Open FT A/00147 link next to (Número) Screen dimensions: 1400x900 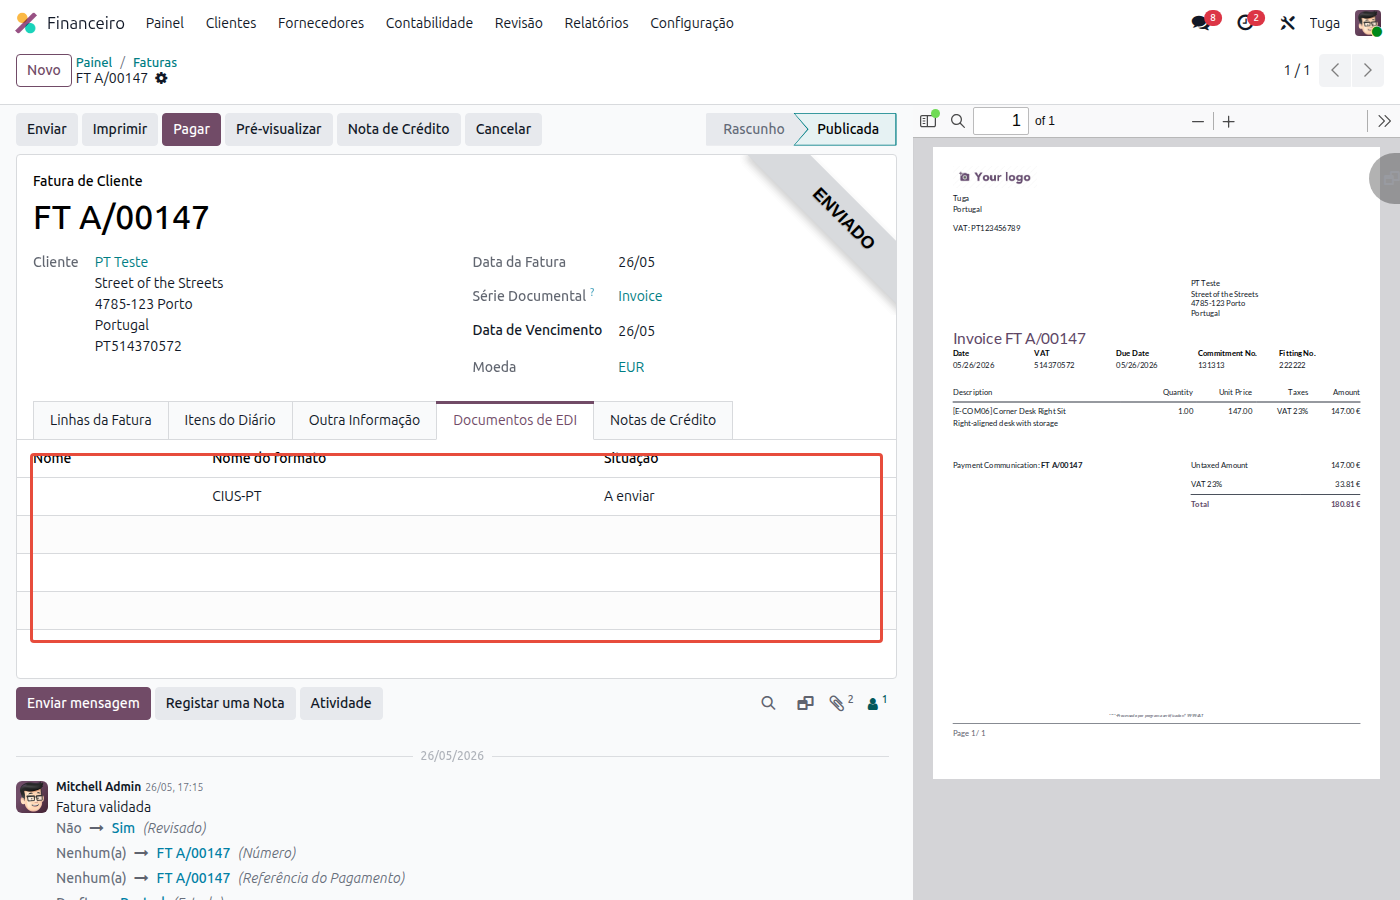193,853
